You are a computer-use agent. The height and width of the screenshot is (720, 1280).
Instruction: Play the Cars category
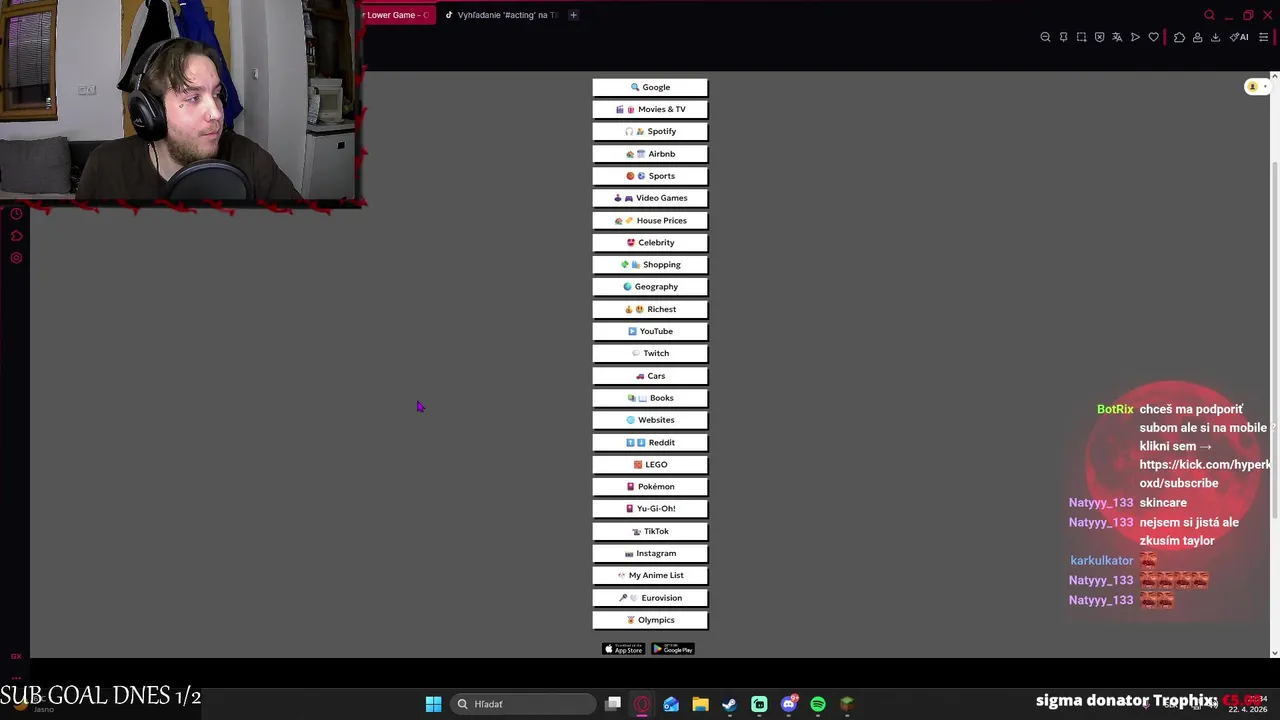[650, 376]
